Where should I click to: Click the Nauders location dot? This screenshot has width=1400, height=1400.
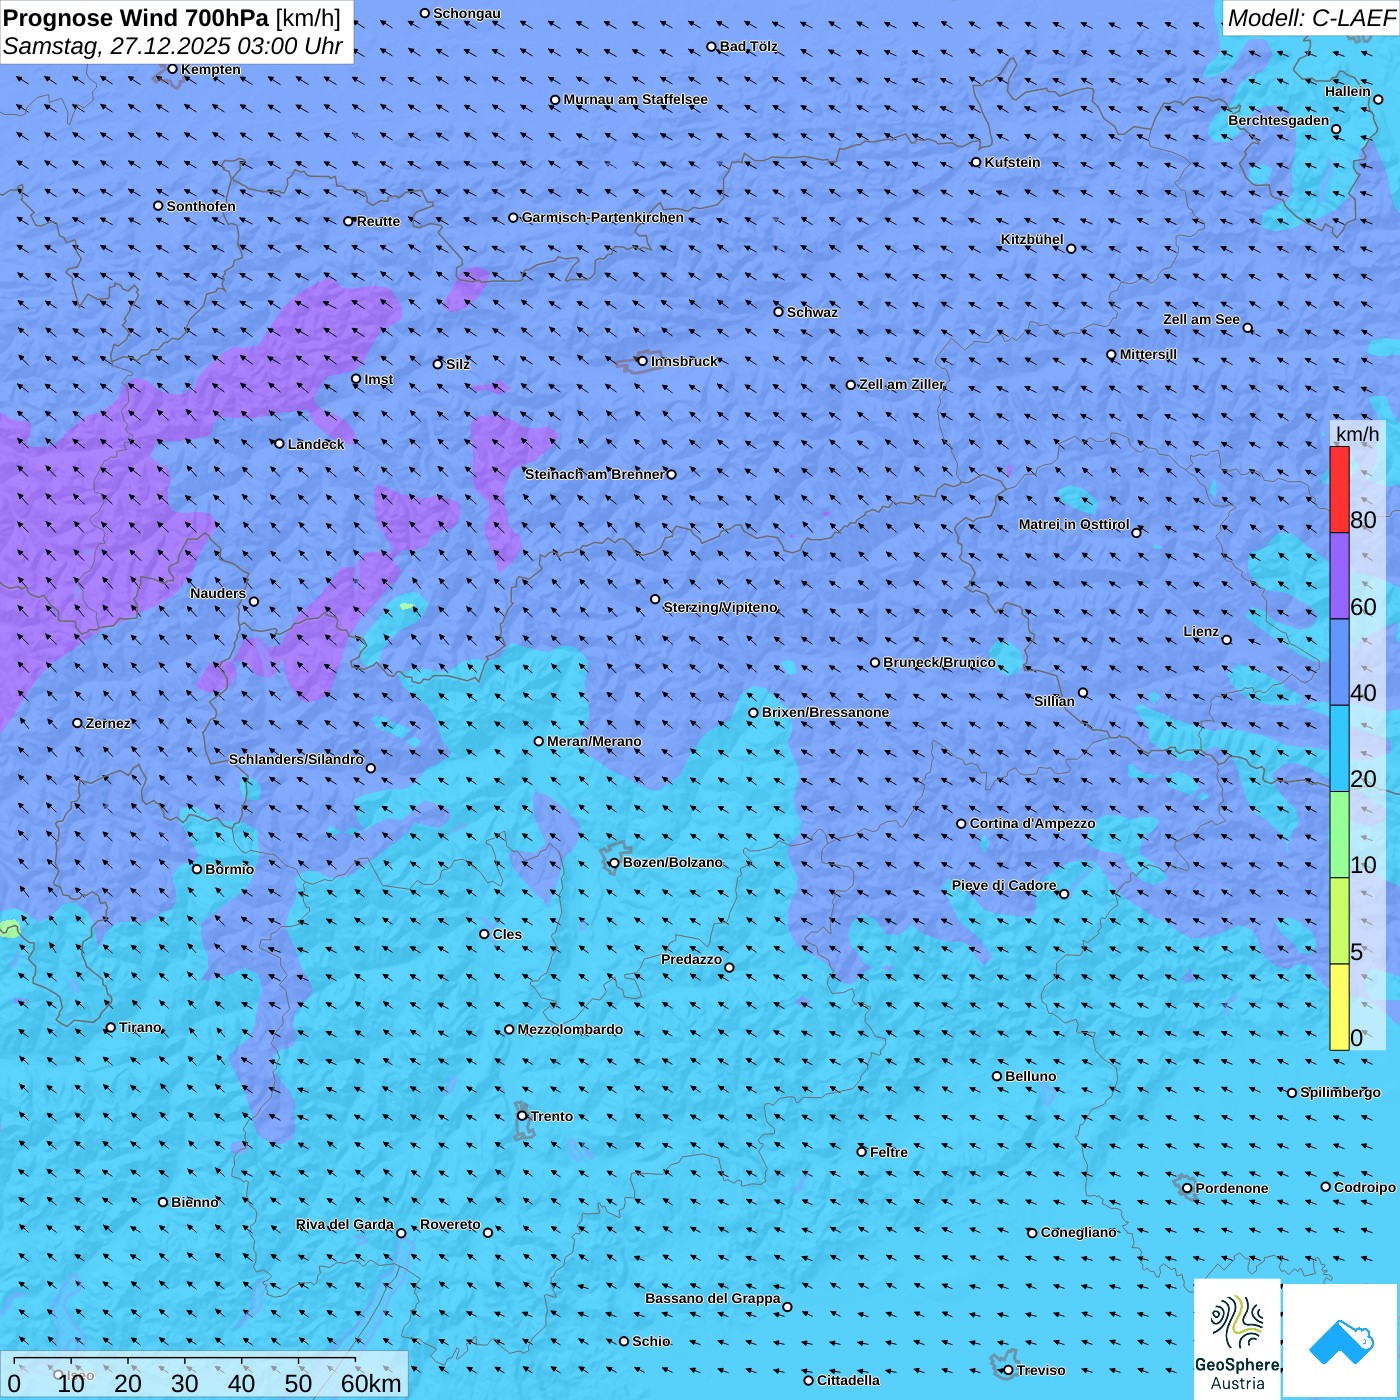tap(254, 602)
